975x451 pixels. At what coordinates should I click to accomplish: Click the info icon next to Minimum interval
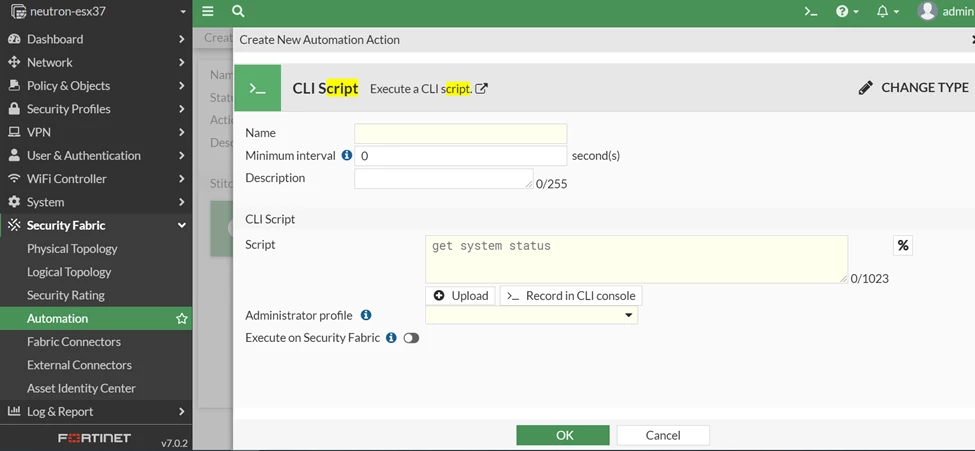click(x=347, y=156)
